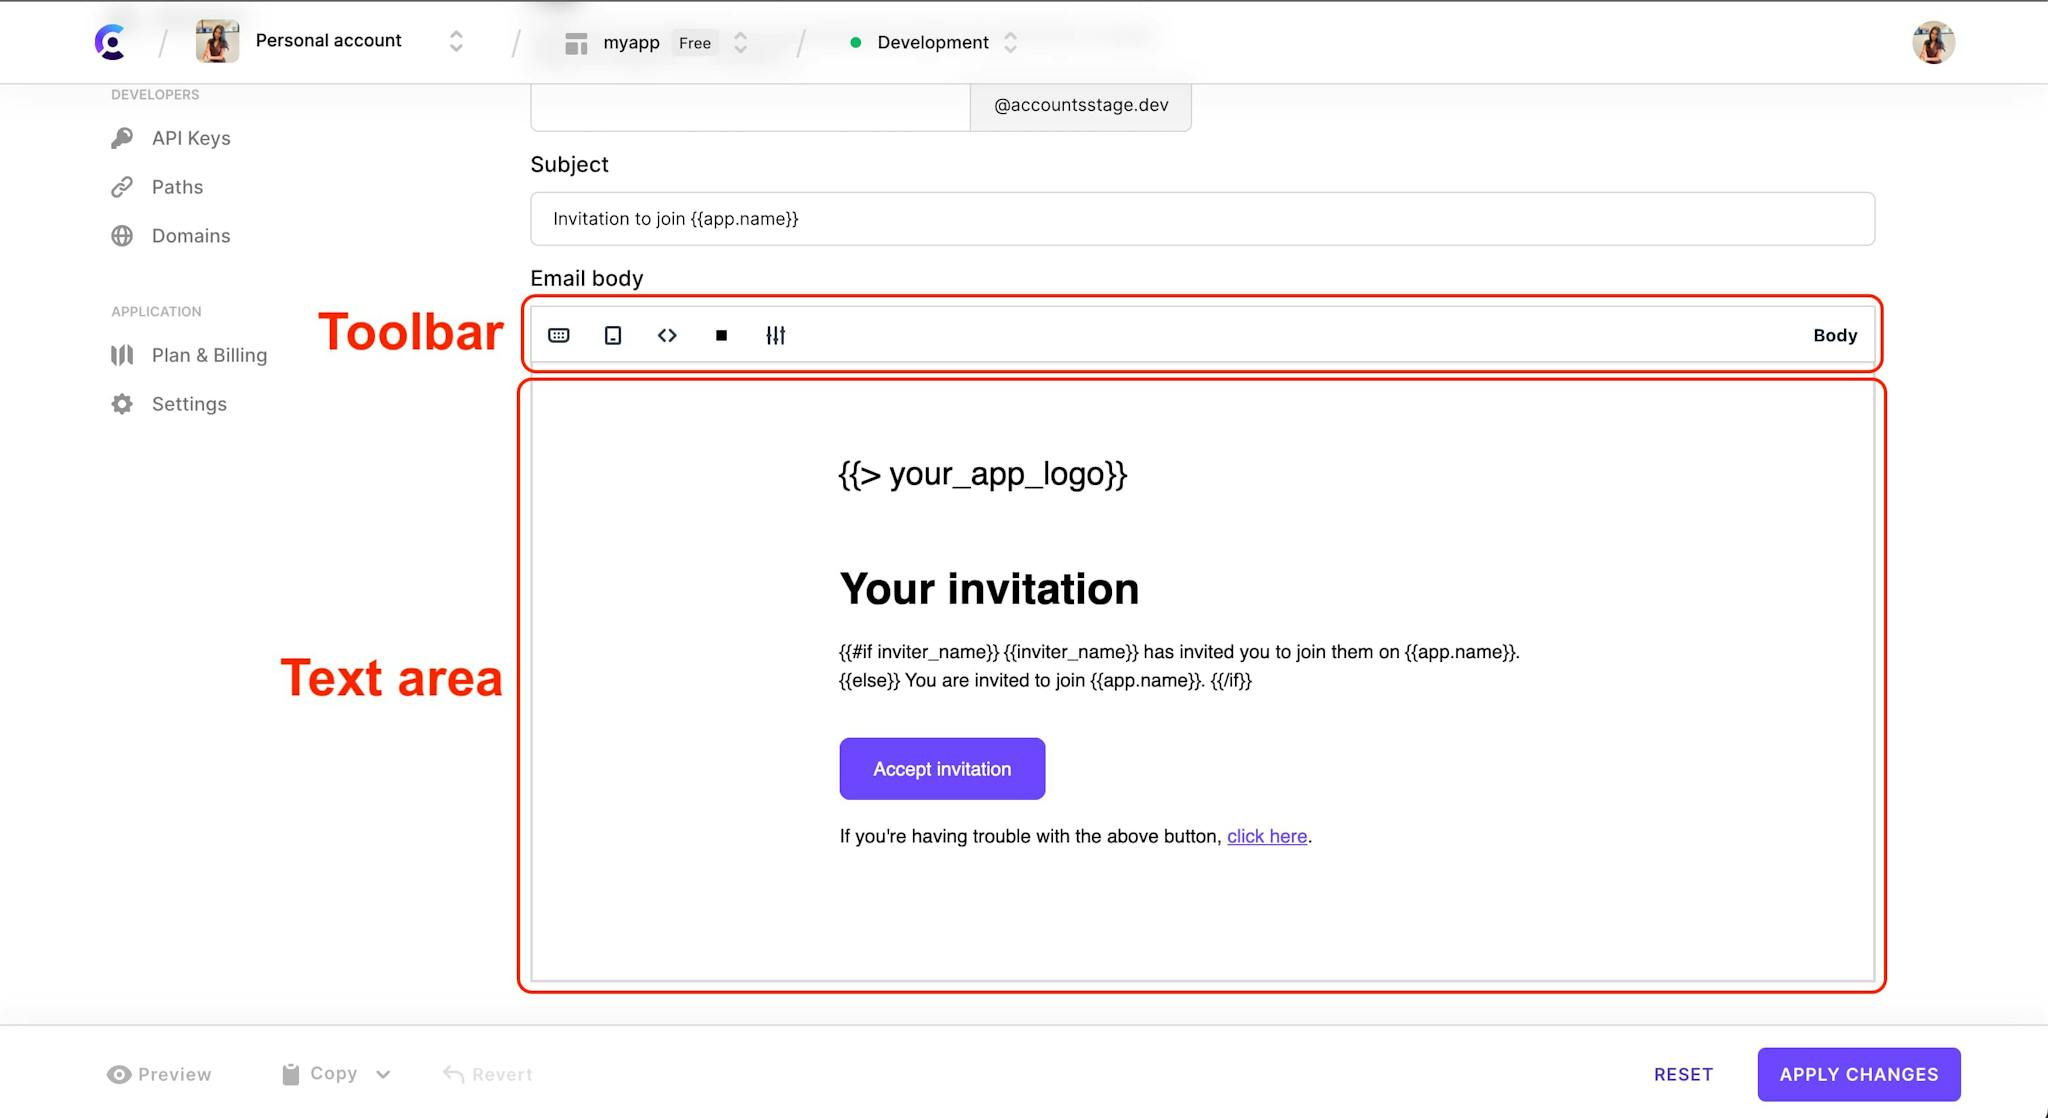
Task: Click the keyboard shortcut toolbar icon
Action: (x=557, y=335)
